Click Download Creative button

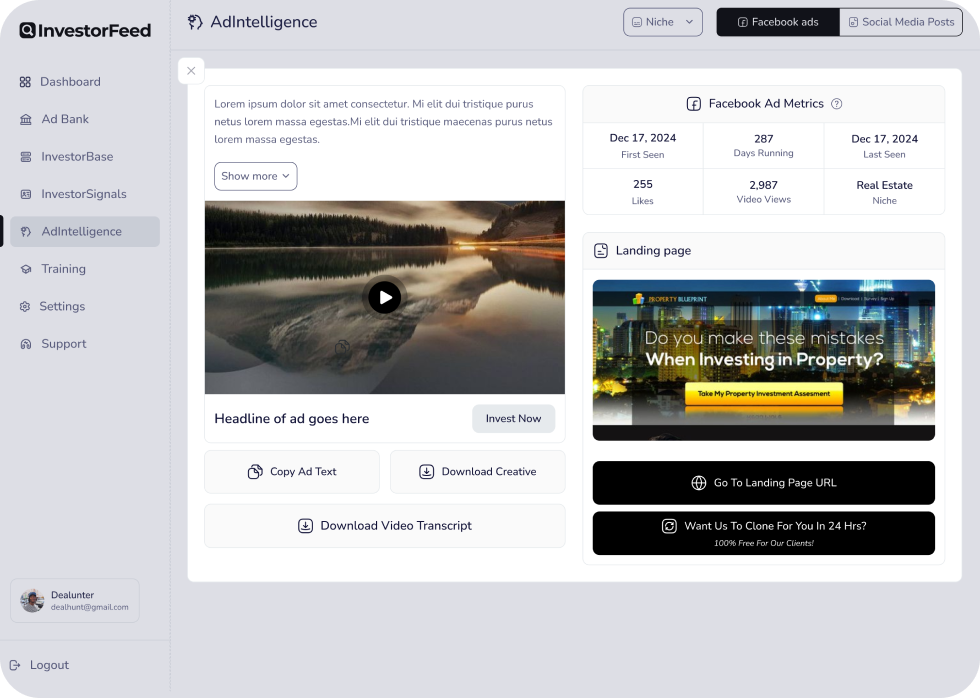(x=477, y=472)
